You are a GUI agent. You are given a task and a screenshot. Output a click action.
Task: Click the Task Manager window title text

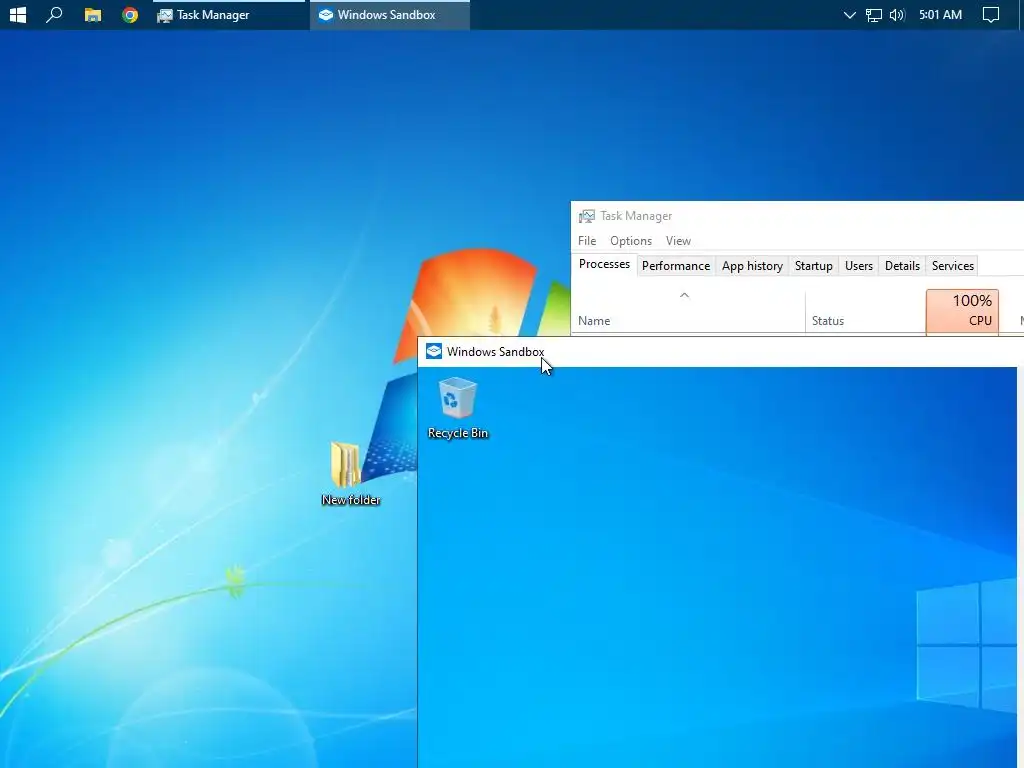(x=635, y=216)
